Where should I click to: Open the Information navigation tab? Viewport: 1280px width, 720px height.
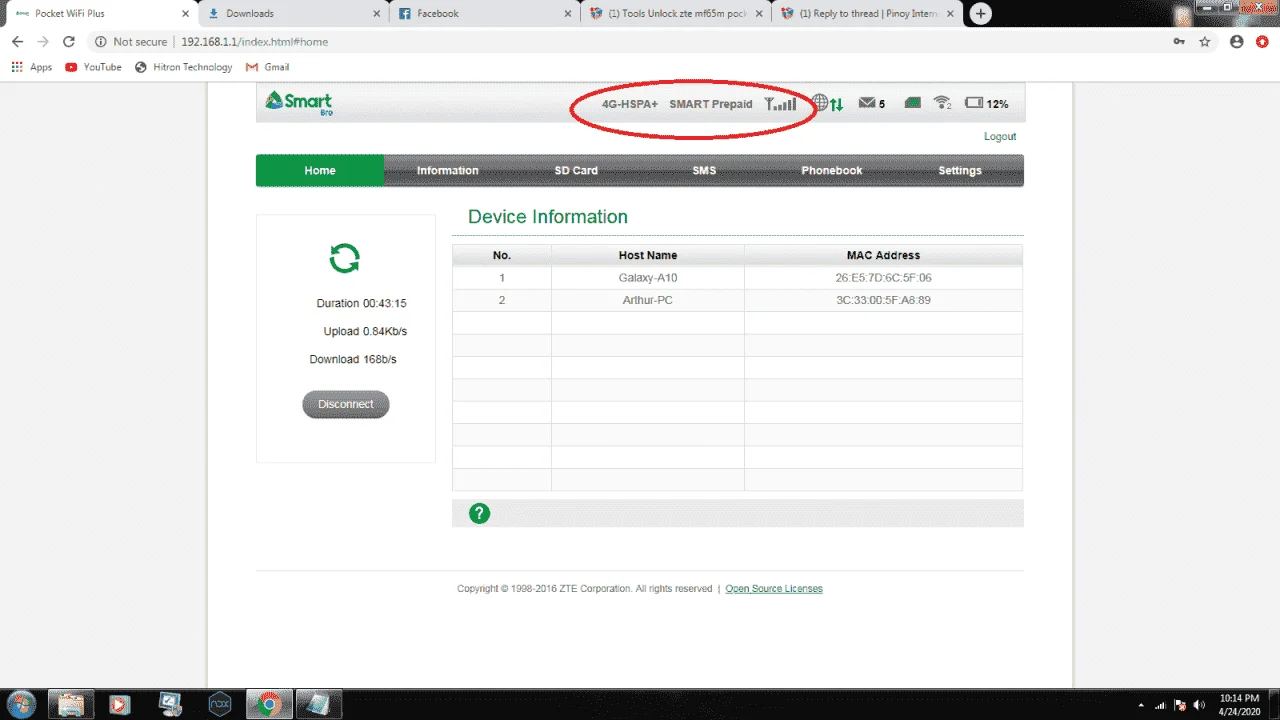tap(448, 170)
